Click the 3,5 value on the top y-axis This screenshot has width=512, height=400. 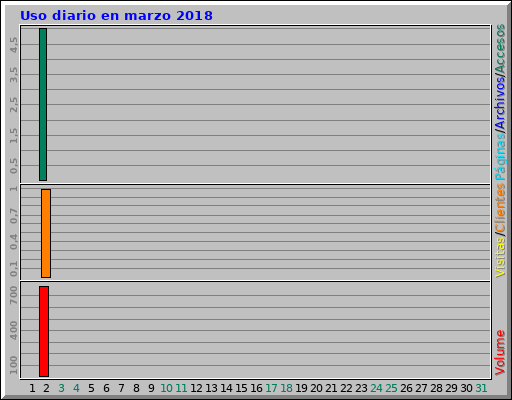coord(13,75)
